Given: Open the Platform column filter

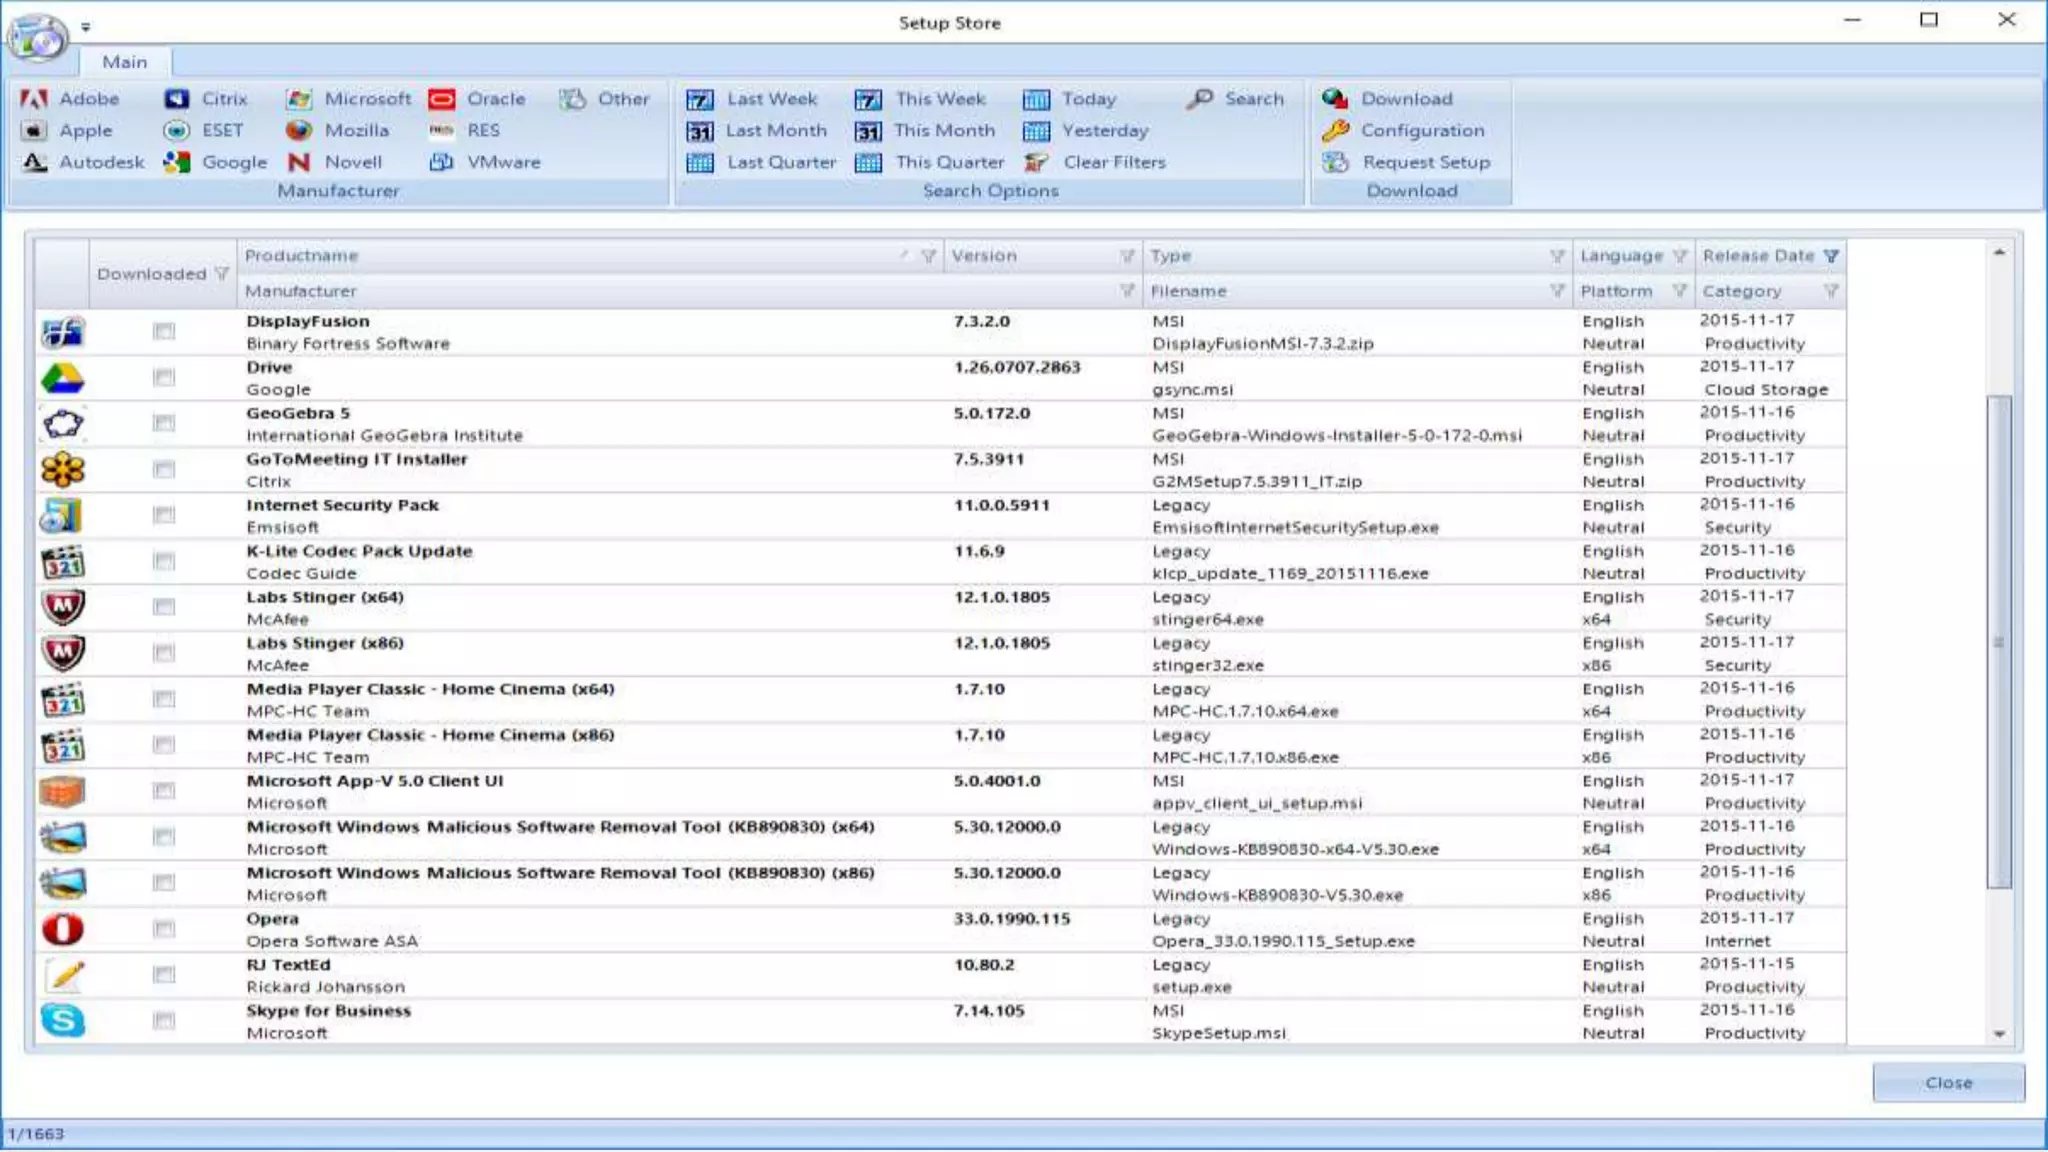Looking at the screenshot, I should [x=1680, y=291].
